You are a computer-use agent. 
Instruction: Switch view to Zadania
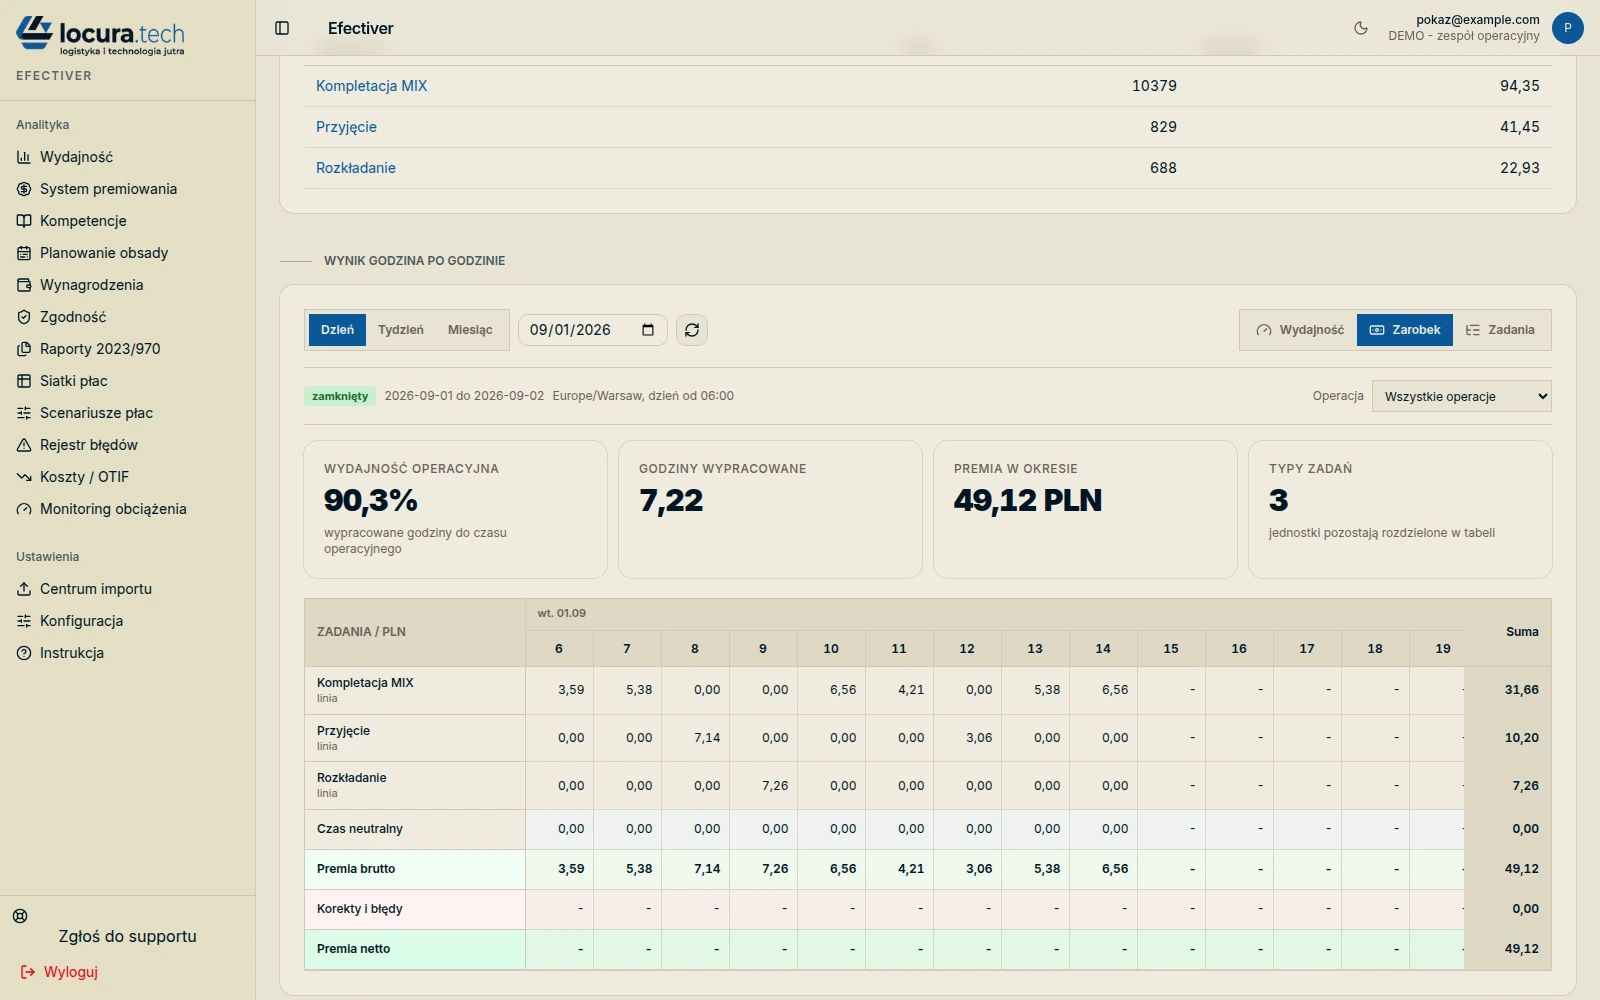click(x=1500, y=330)
